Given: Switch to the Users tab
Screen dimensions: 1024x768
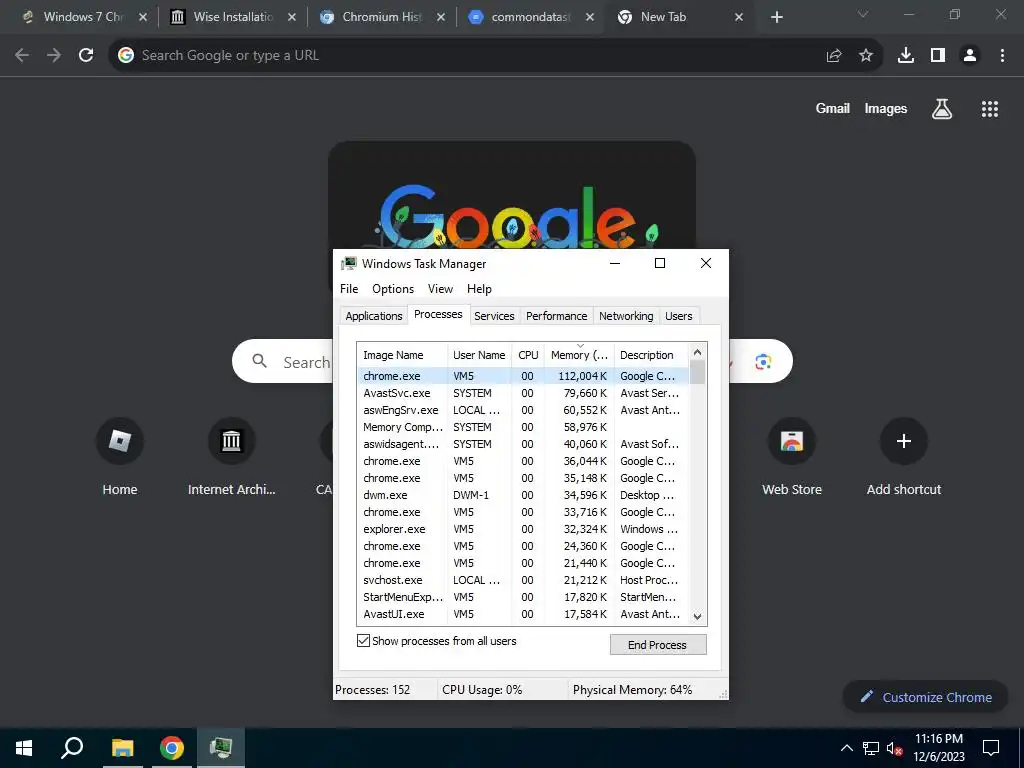Looking at the screenshot, I should click(679, 316).
